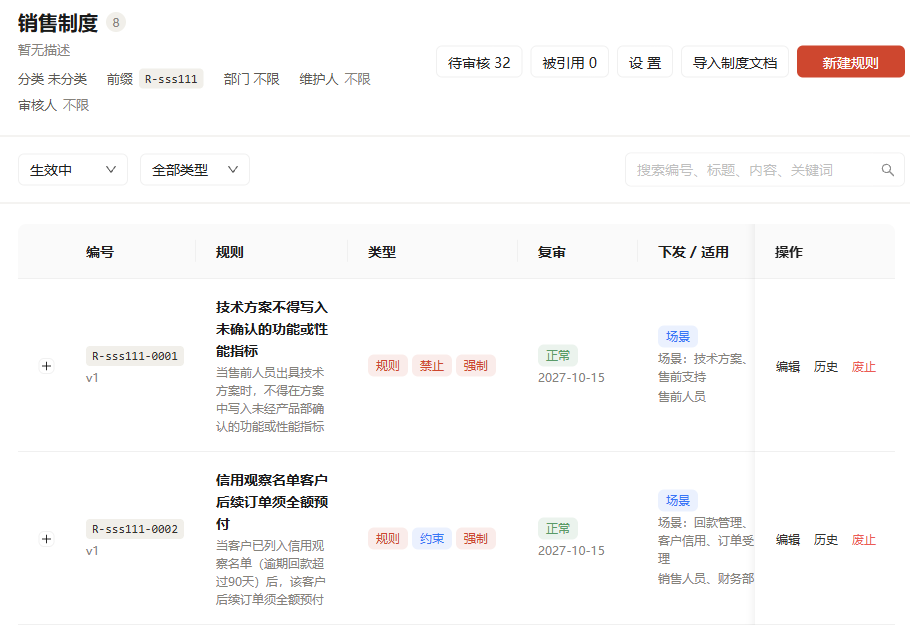Click 审核人 不限 label
910x625 pixels.
53,105
